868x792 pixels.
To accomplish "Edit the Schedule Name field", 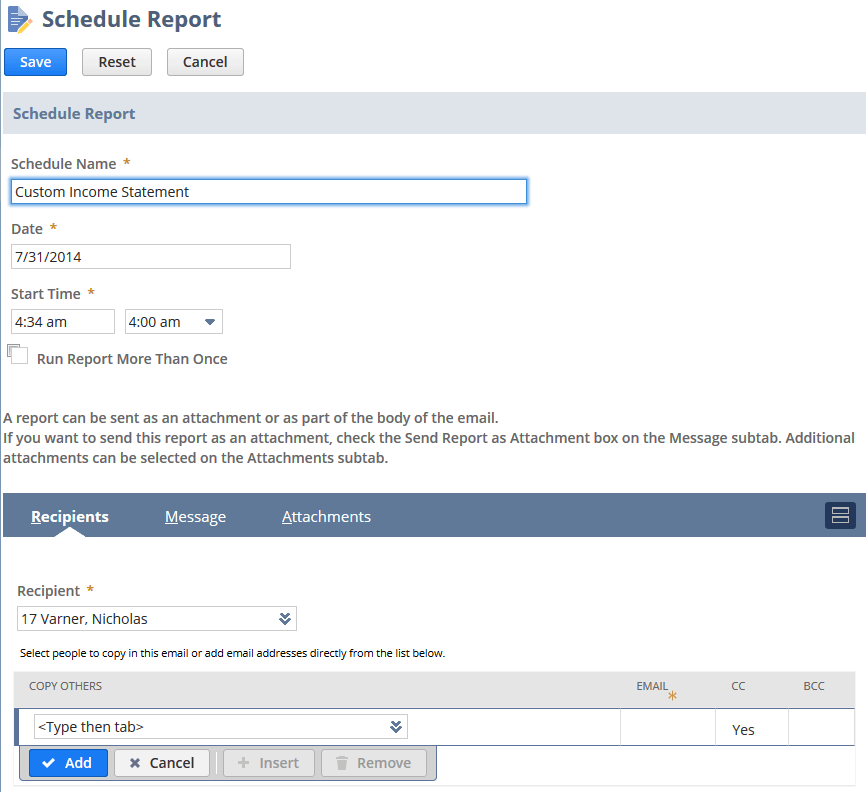I will (269, 191).
